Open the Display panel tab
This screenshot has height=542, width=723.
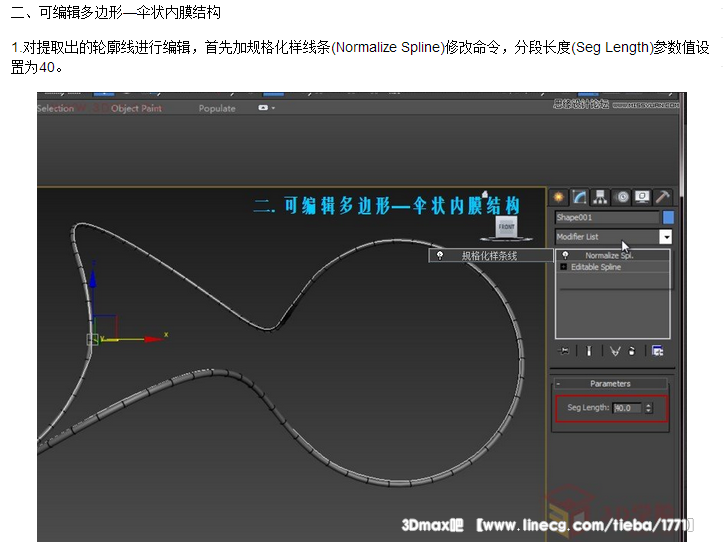[642, 197]
